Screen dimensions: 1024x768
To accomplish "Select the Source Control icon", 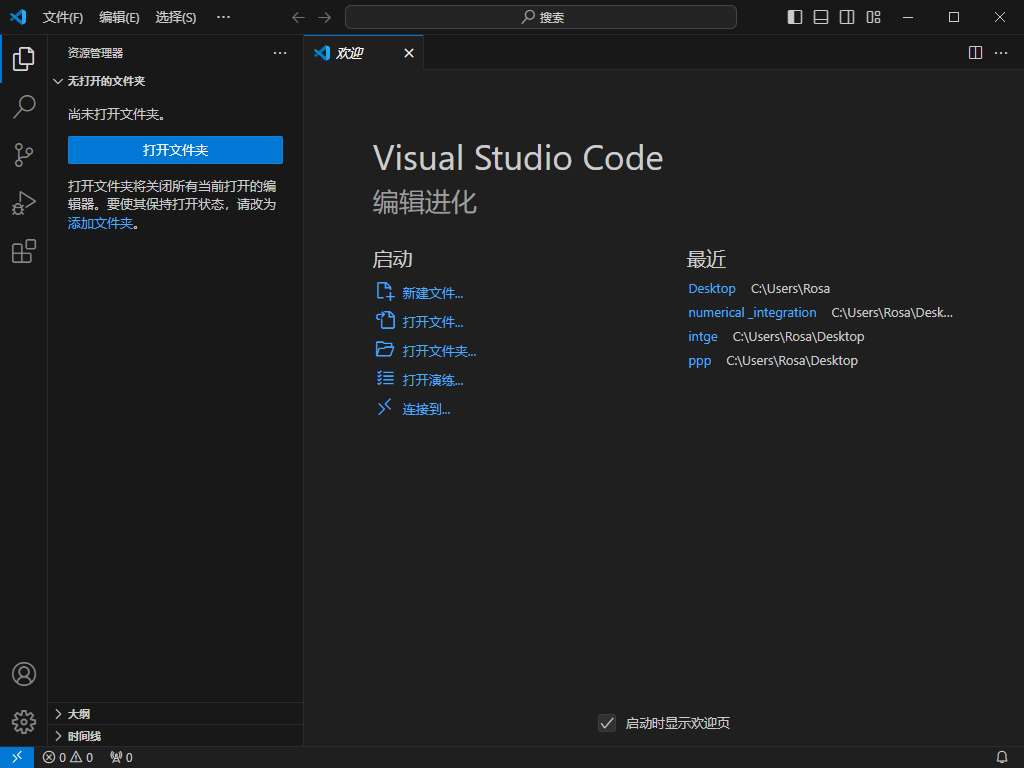I will pos(24,155).
